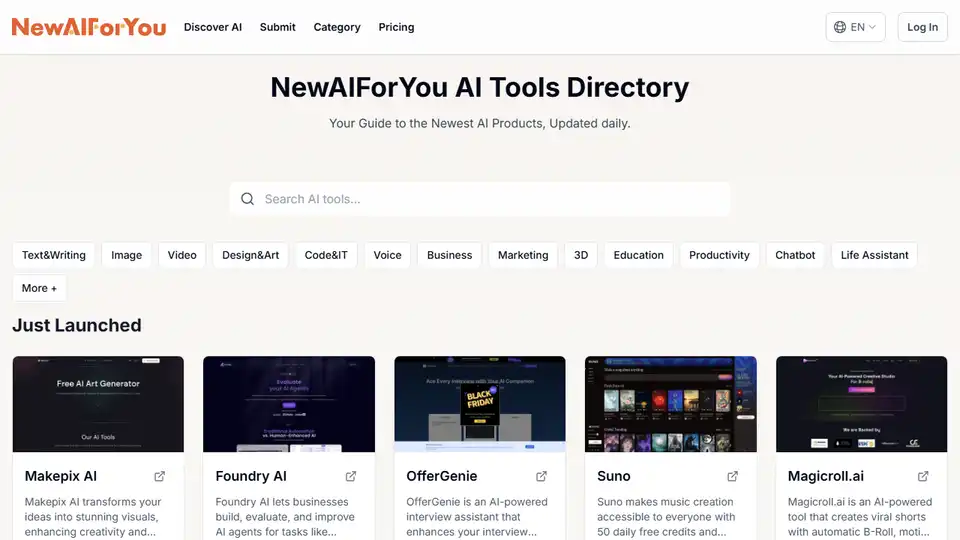Click the OfferGenie title
This screenshot has width=960, height=540.
[441, 476]
